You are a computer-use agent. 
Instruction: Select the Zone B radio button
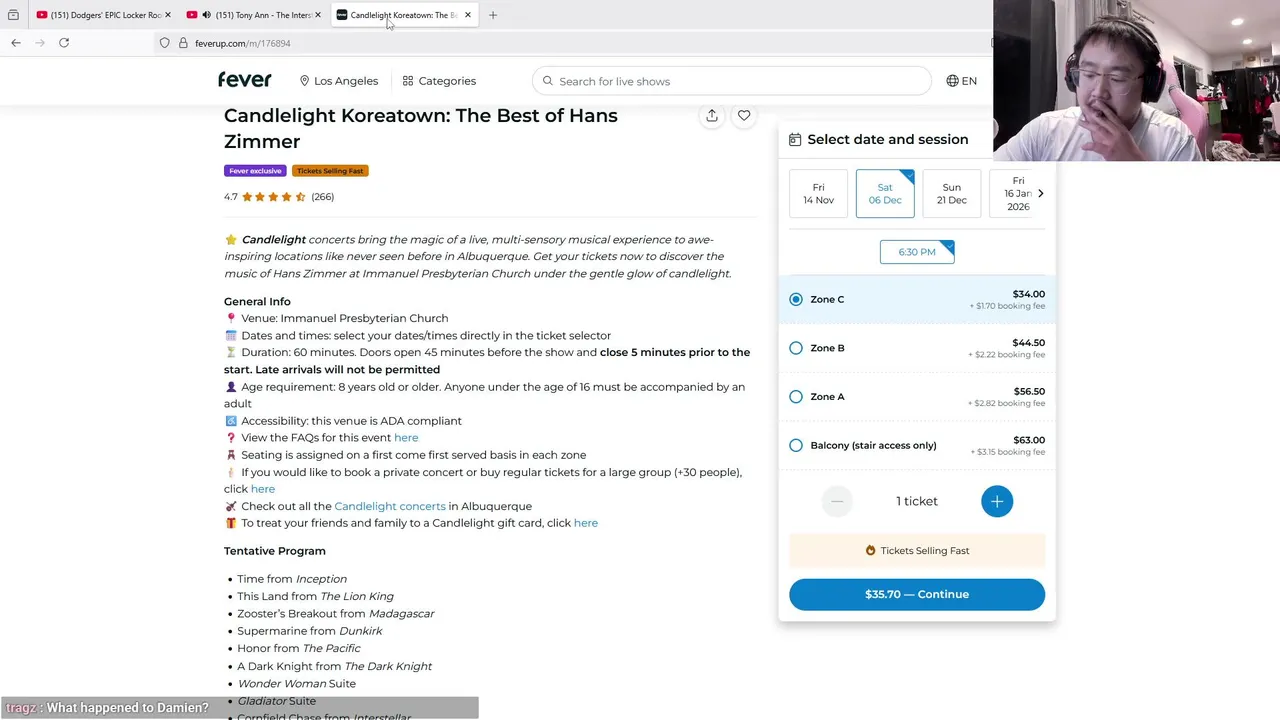coord(796,348)
